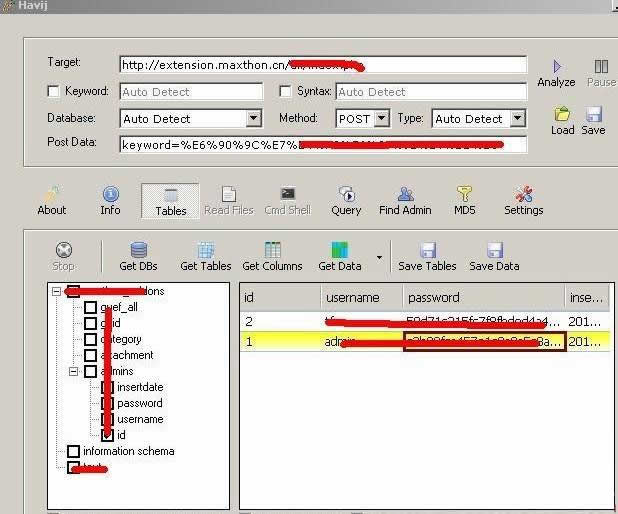The image size is (618, 514).
Task: Open the Settings panel icon
Action: (523, 194)
